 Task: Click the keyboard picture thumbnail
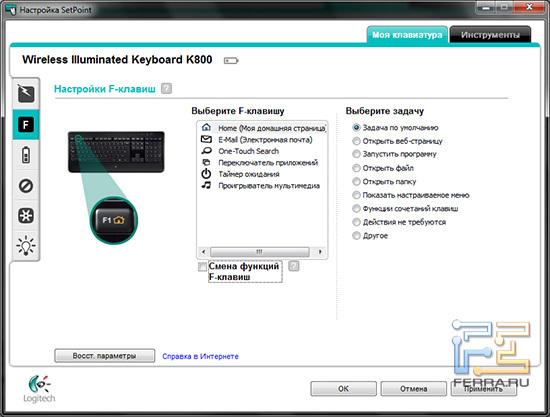116,152
